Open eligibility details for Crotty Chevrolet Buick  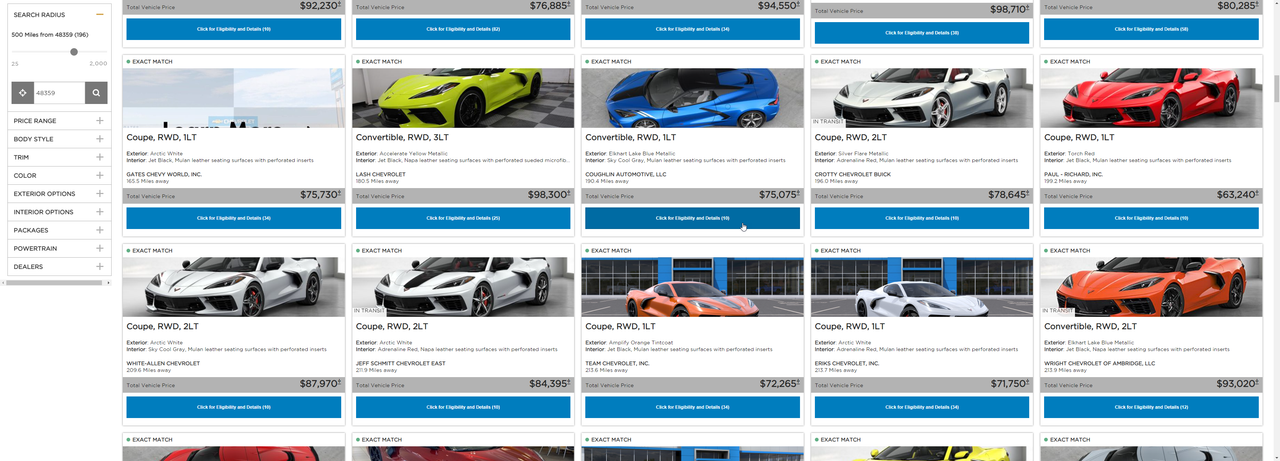coord(922,218)
